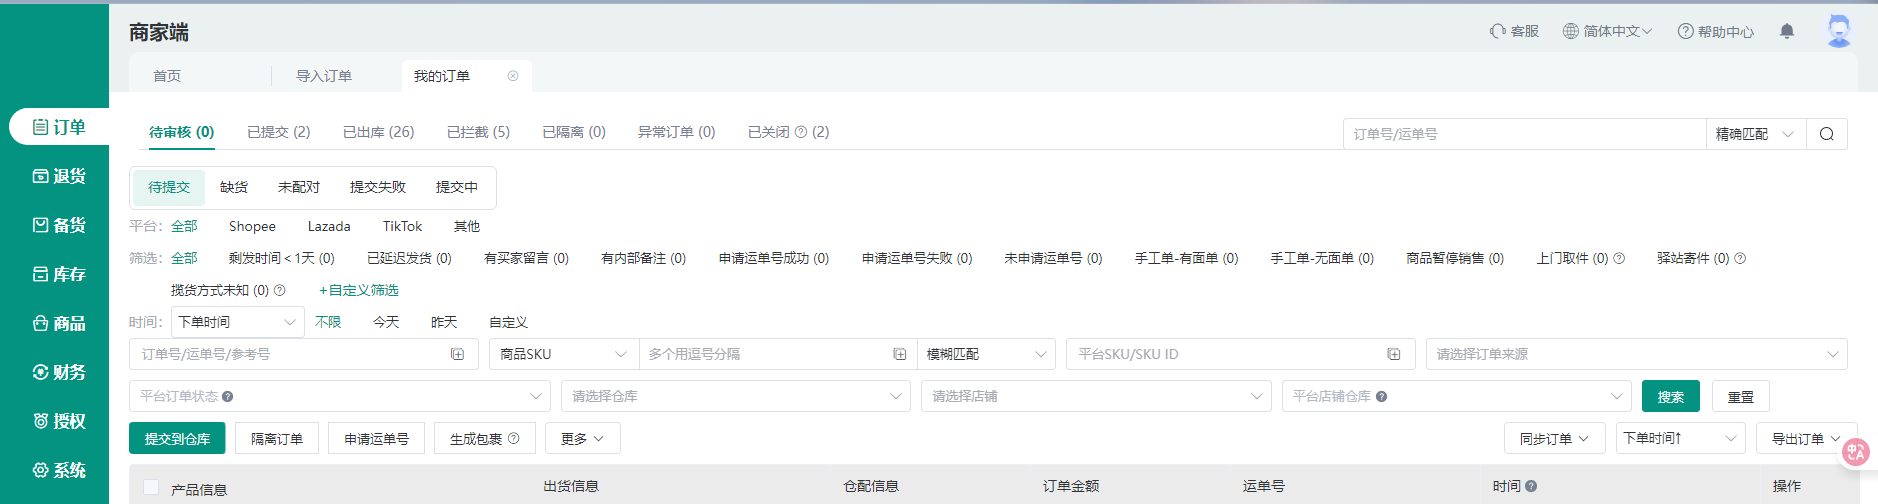Image resolution: width=1878 pixels, height=504 pixels.
Task: Show help for 时间 column header
Action: point(1531,486)
